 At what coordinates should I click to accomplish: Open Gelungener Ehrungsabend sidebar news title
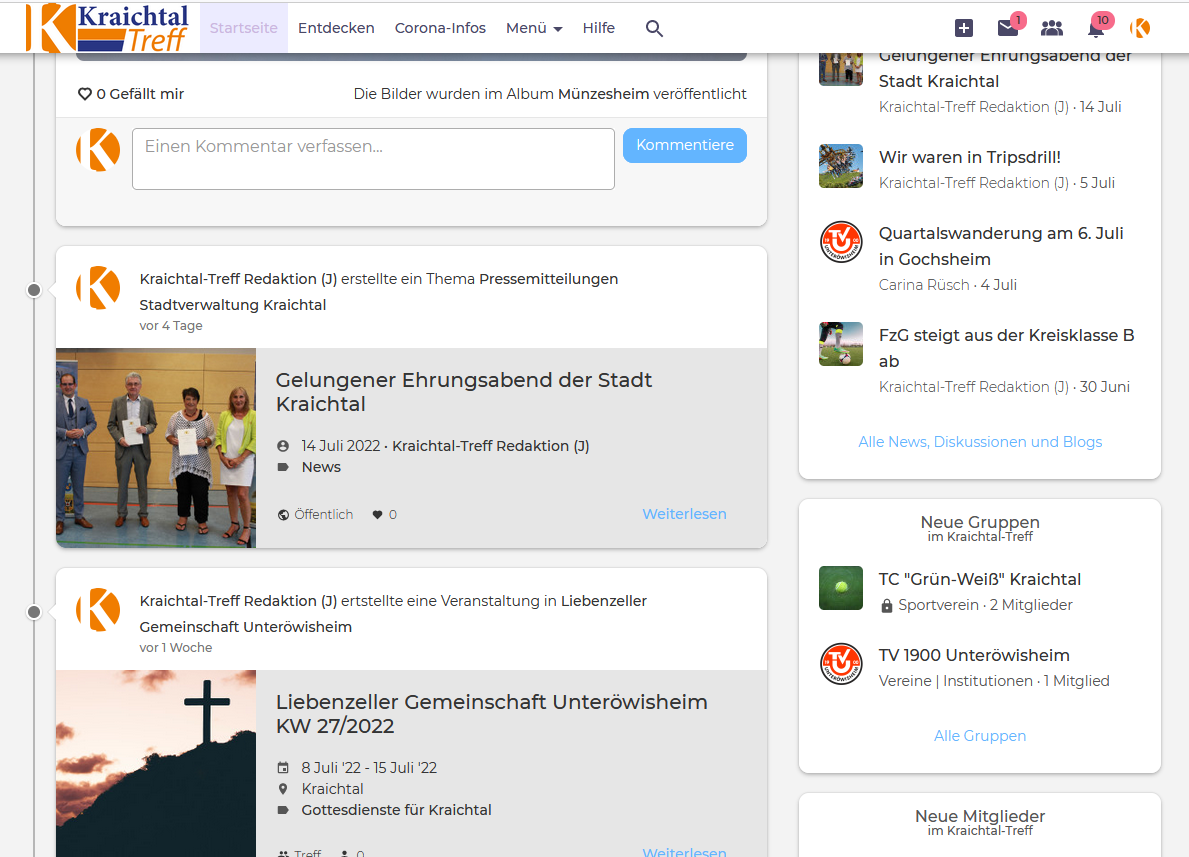1005,68
